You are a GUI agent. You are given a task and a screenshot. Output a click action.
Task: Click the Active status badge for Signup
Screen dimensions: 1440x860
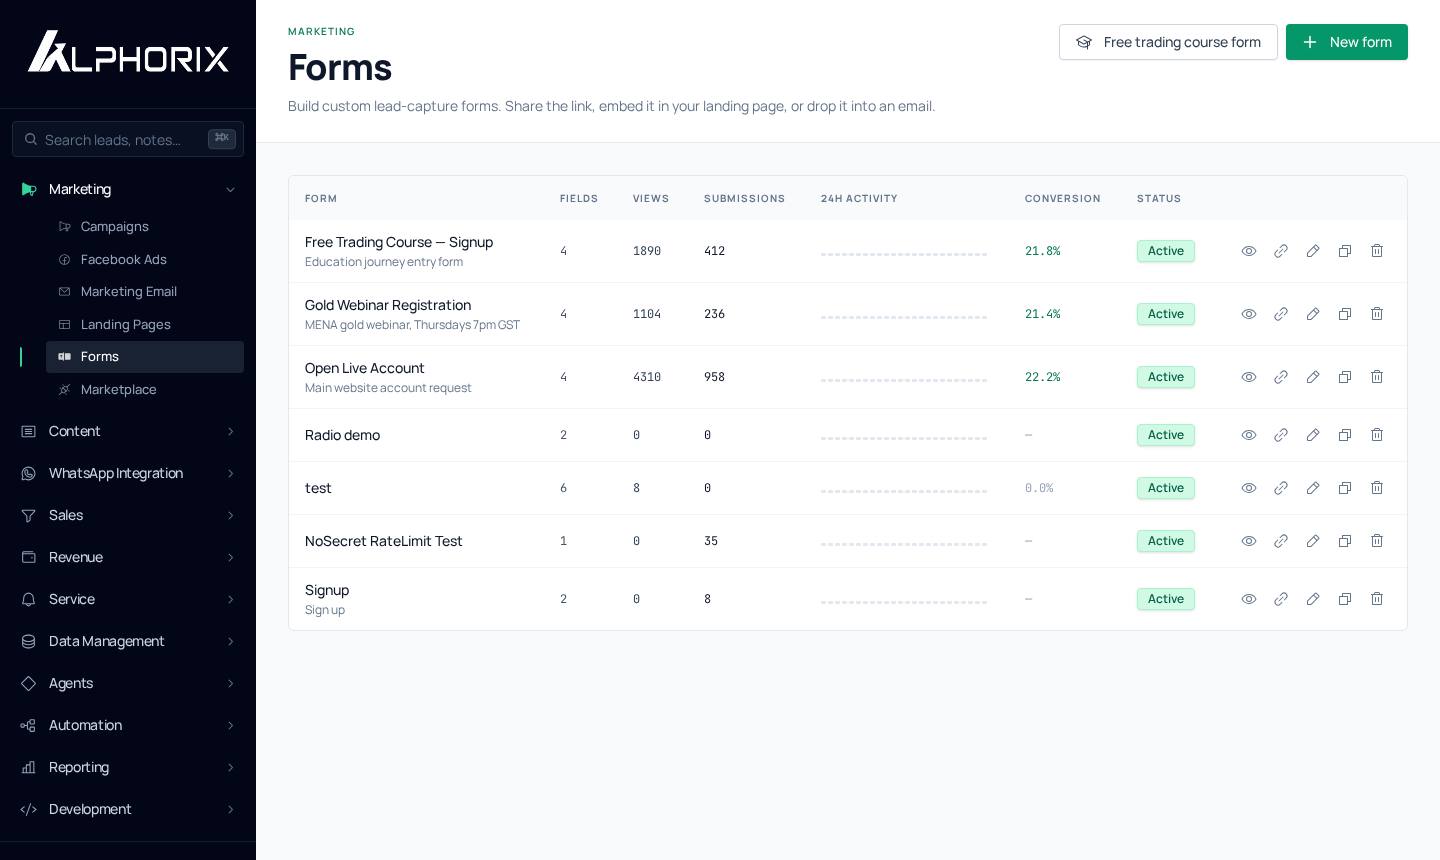pos(1166,599)
